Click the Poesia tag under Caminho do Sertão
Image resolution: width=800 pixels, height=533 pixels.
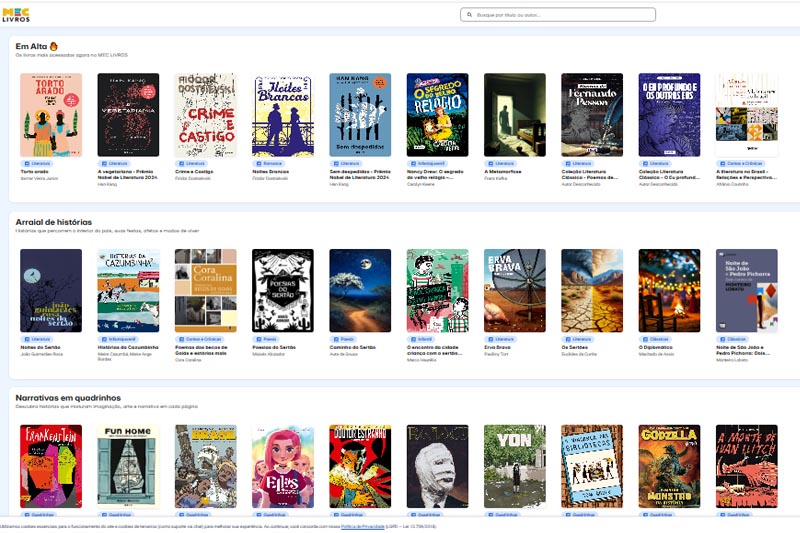coord(343,339)
